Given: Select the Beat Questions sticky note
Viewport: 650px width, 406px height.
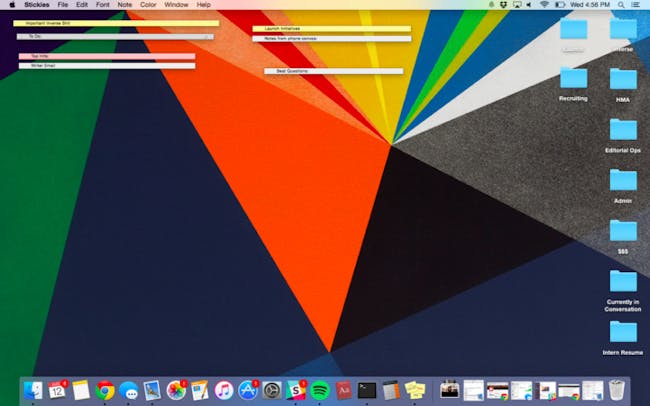Looking at the screenshot, I should (x=334, y=71).
